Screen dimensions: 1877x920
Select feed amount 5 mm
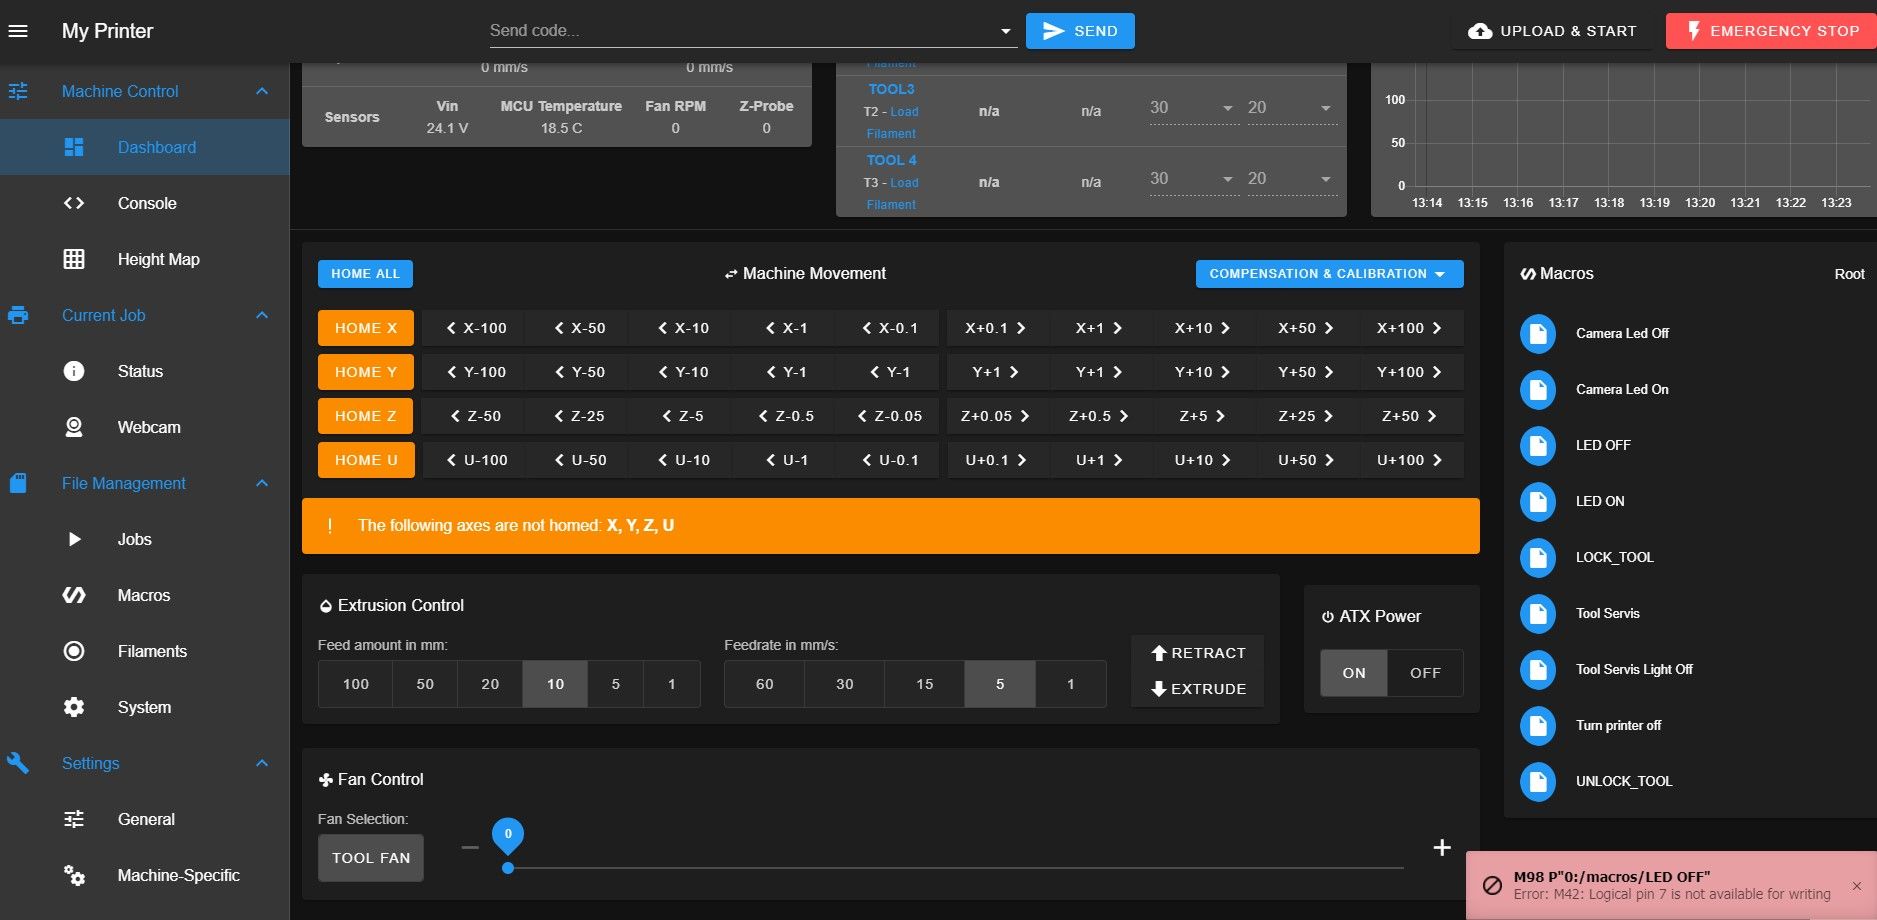click(x=616, y=684)
